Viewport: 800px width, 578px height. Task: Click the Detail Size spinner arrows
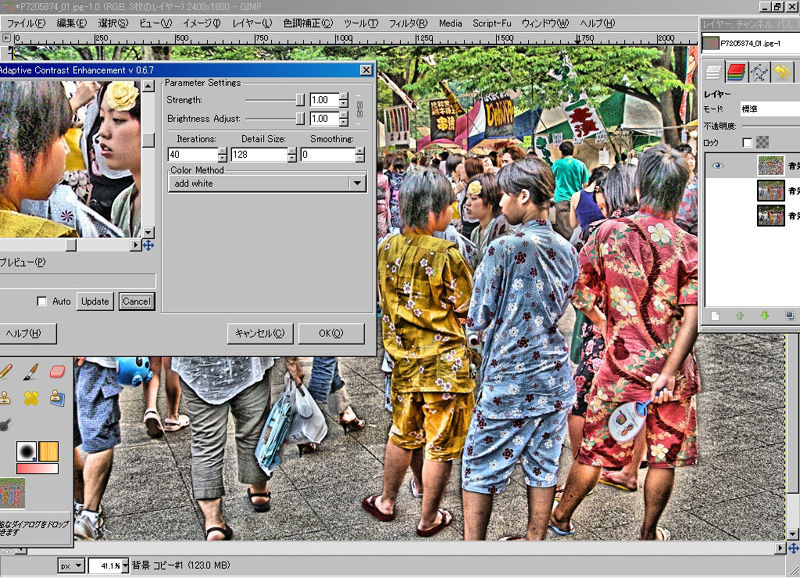[292, 155]
